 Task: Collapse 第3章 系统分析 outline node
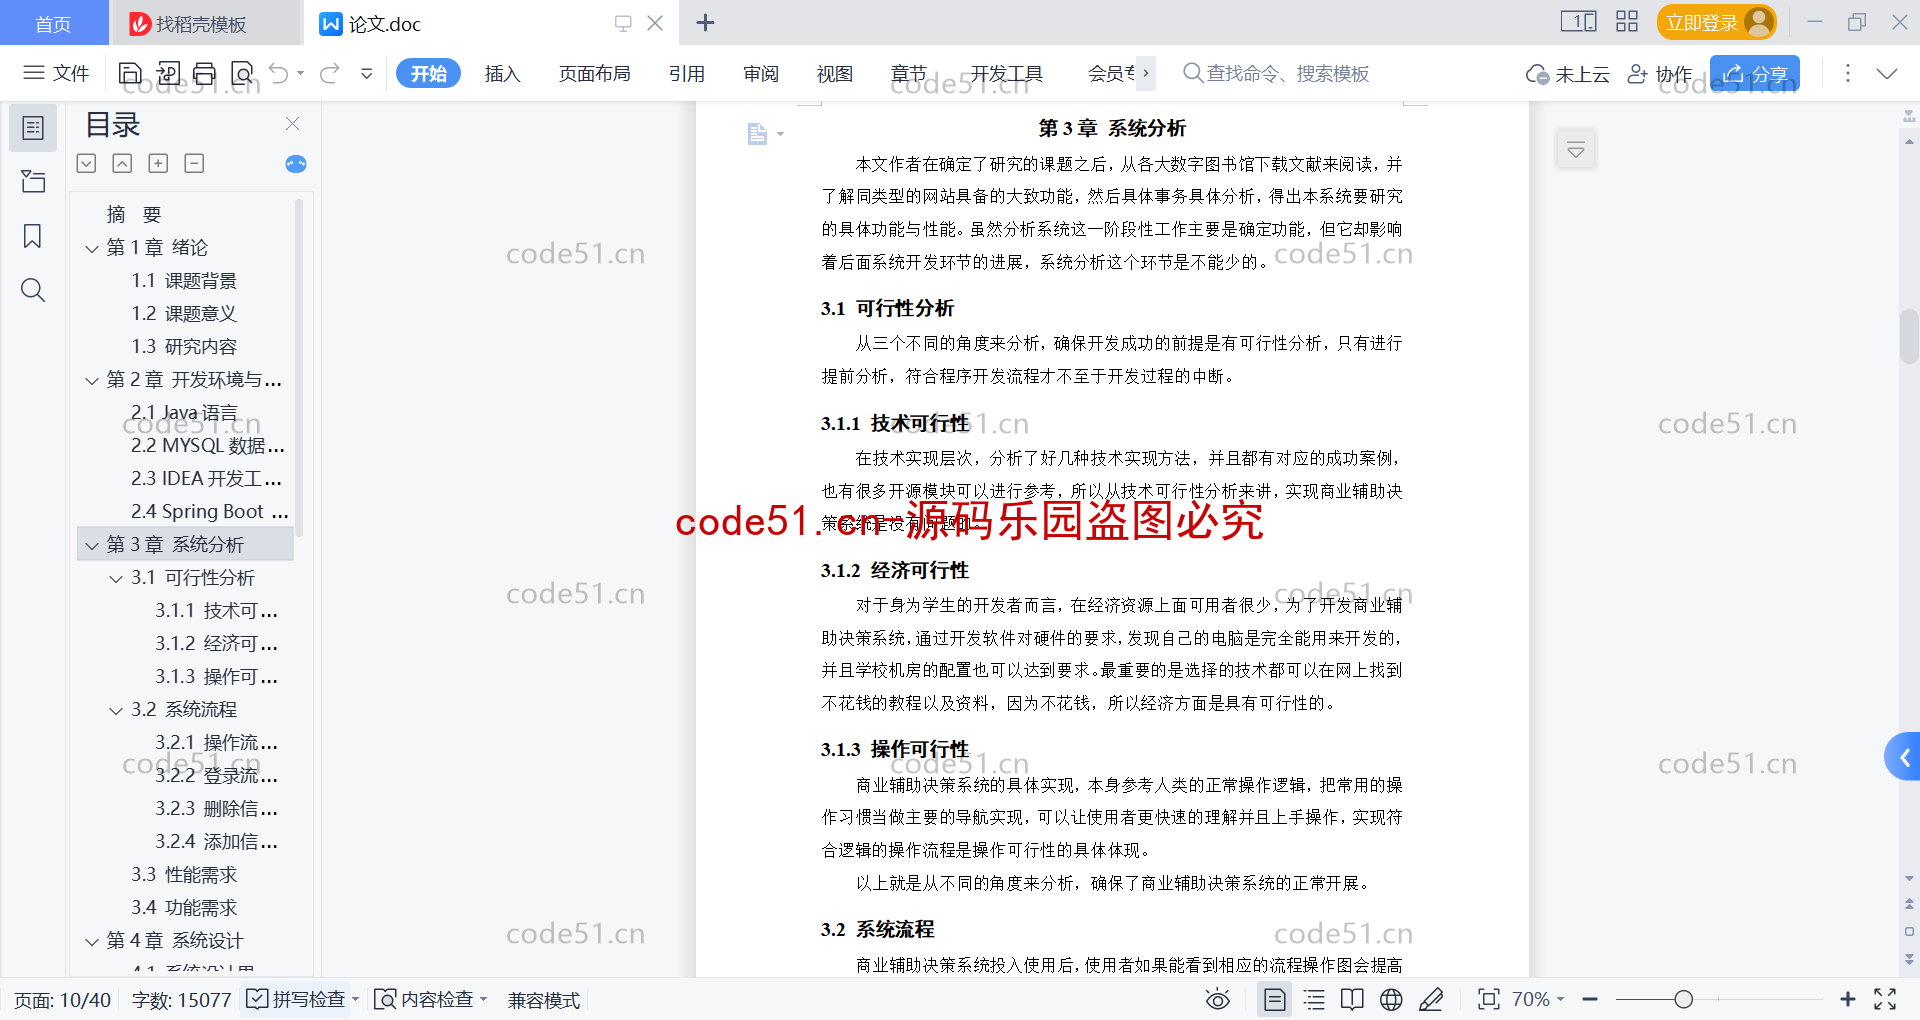tap(92, 545)
